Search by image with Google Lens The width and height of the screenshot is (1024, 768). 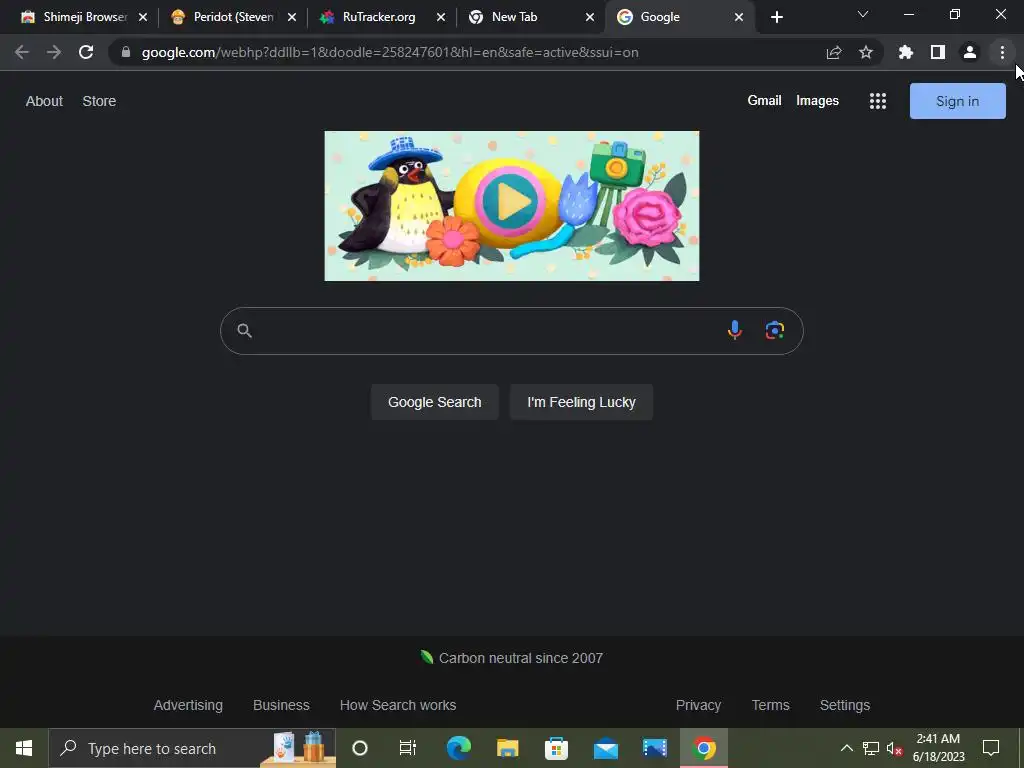[x=775, y=330]
